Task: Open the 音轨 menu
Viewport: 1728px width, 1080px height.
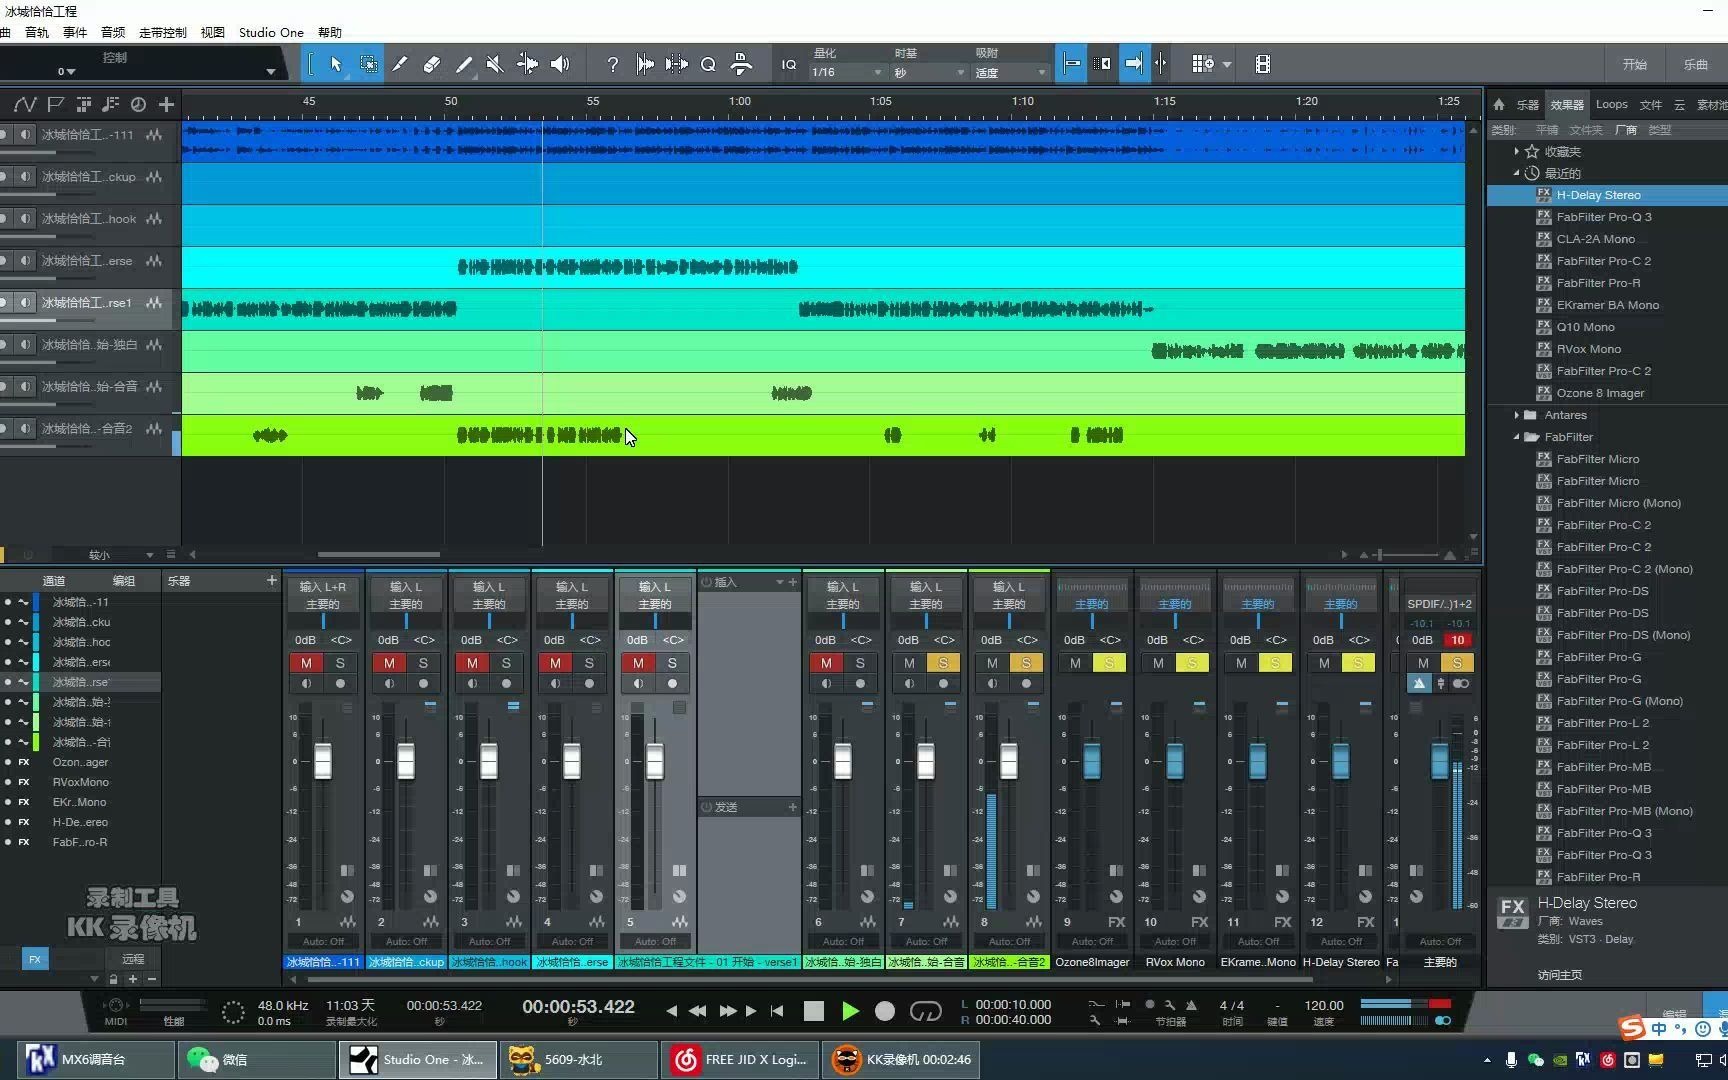Action: [x=37, y=32]
